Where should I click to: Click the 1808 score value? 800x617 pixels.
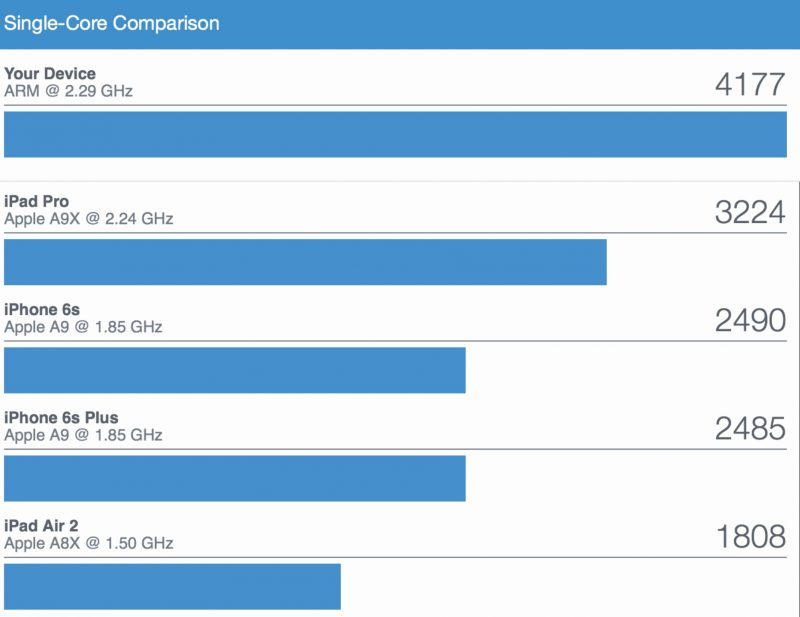751,536
